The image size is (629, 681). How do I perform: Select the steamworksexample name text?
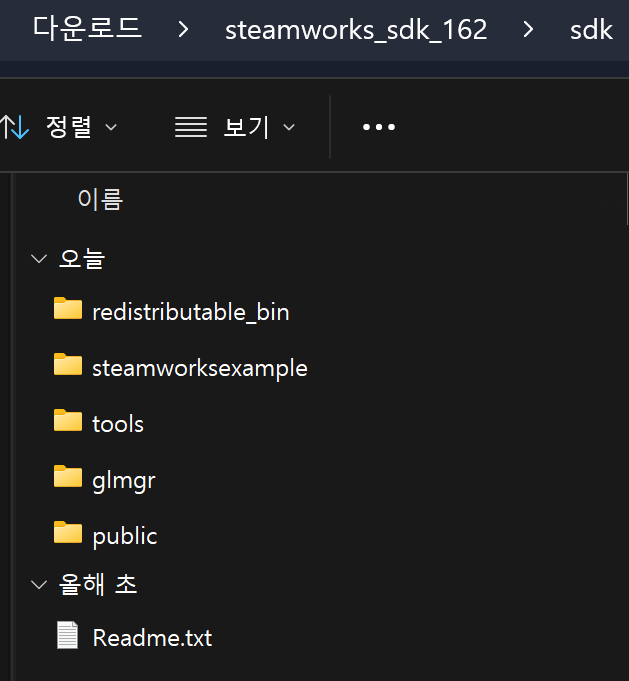(x=200, y=369)
